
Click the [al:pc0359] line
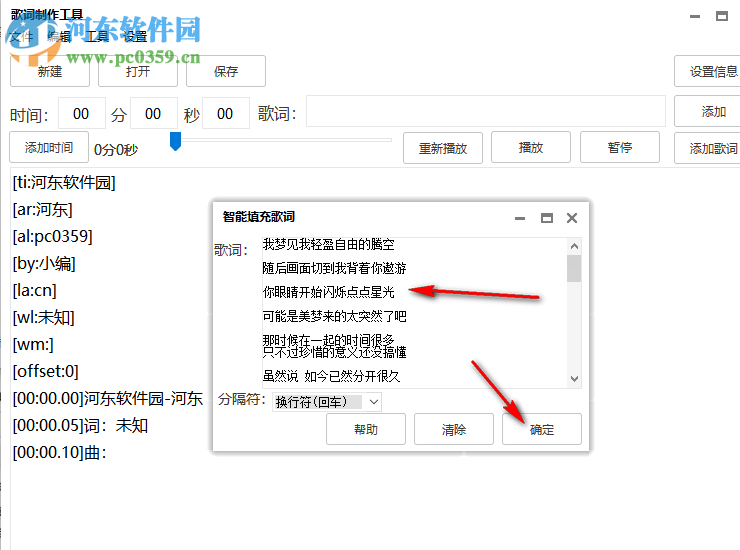[x=52, y=236]
